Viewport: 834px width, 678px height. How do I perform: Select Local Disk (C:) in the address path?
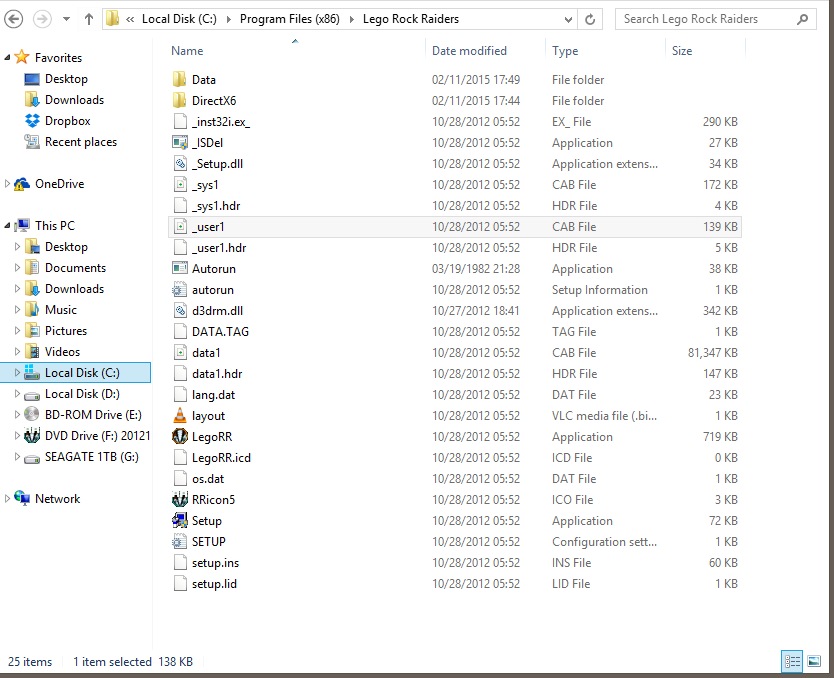[179, 19]
